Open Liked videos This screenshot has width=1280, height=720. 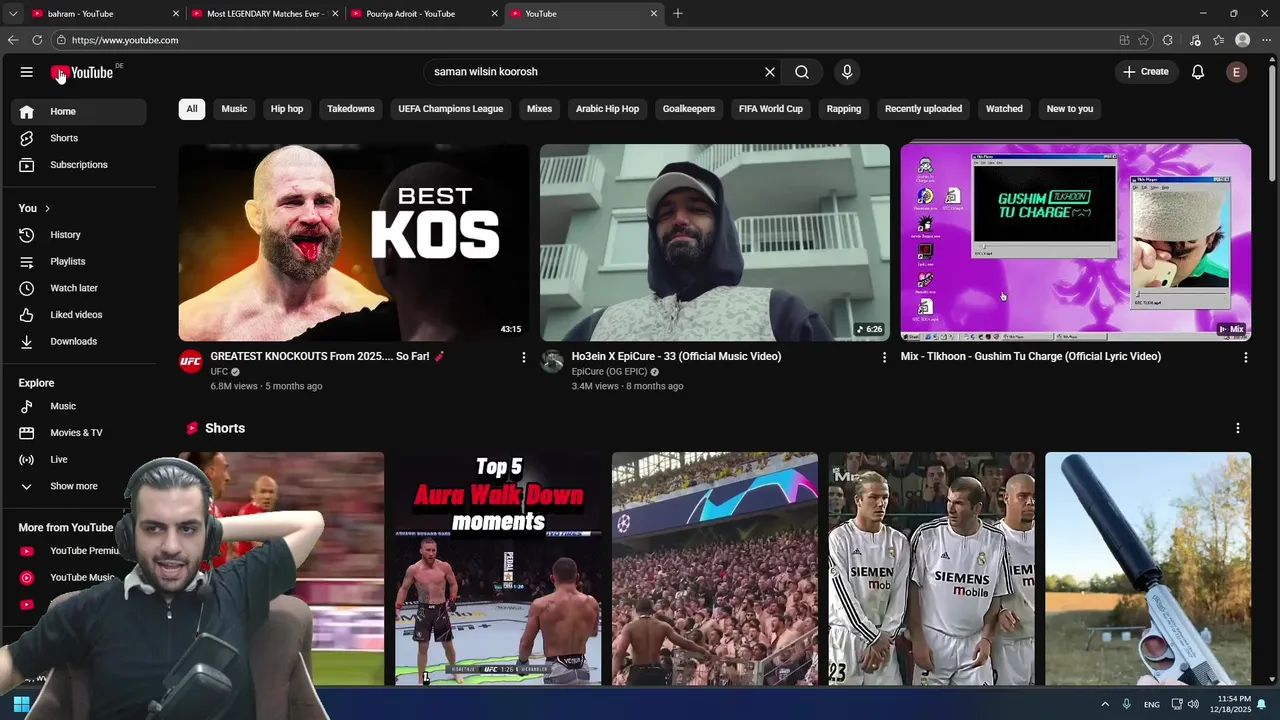78,315
